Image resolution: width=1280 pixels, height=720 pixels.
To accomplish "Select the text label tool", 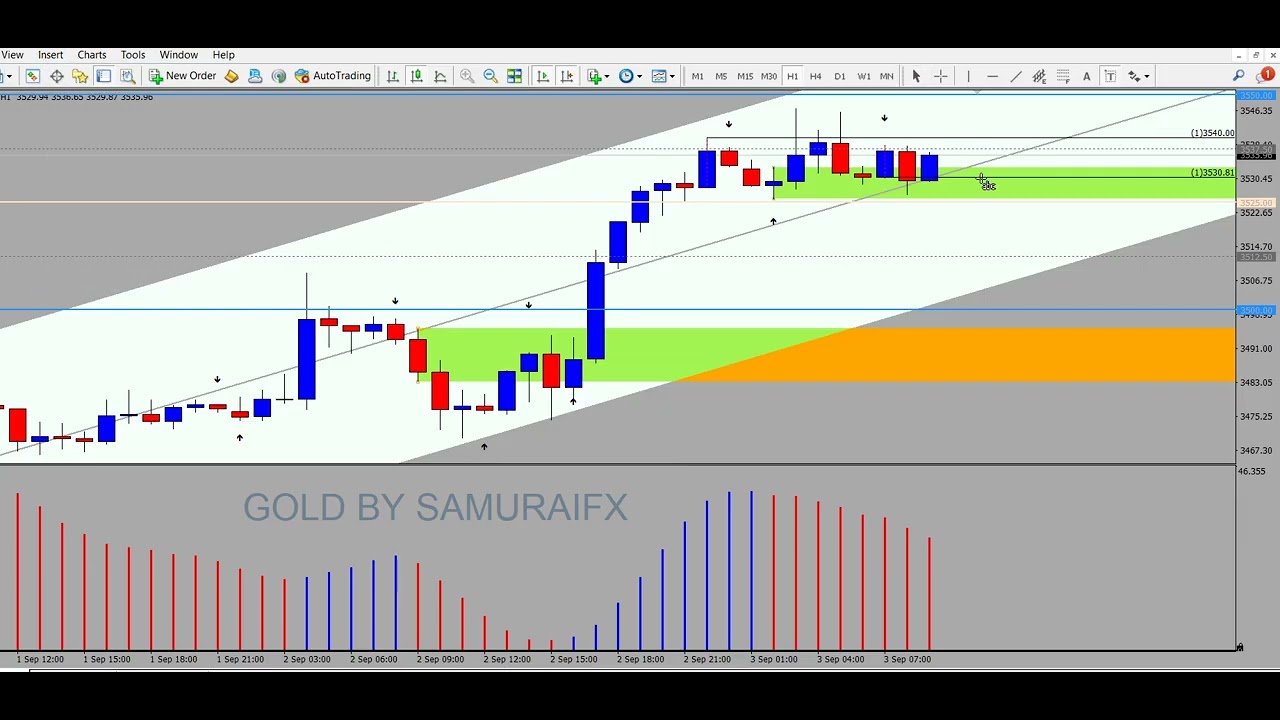I will point(1110,76).
